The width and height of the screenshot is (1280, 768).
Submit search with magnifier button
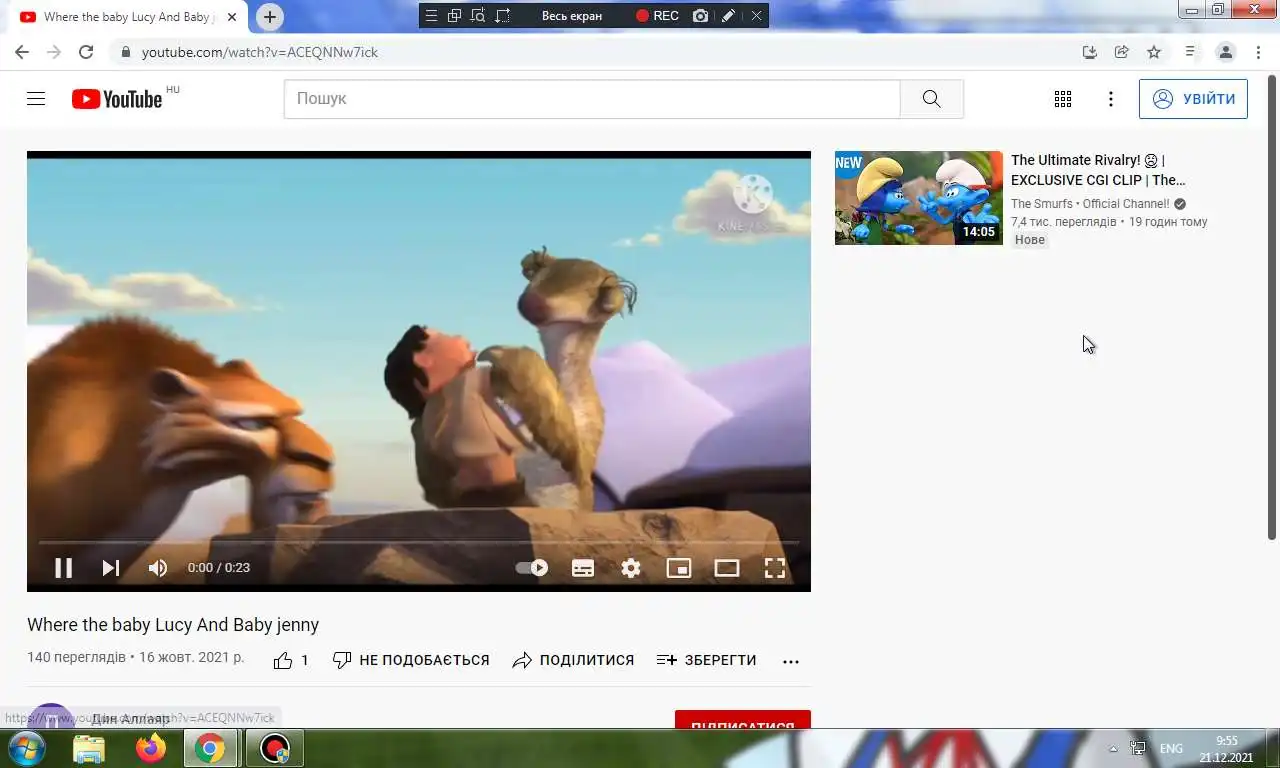click(x=932, y=99)
